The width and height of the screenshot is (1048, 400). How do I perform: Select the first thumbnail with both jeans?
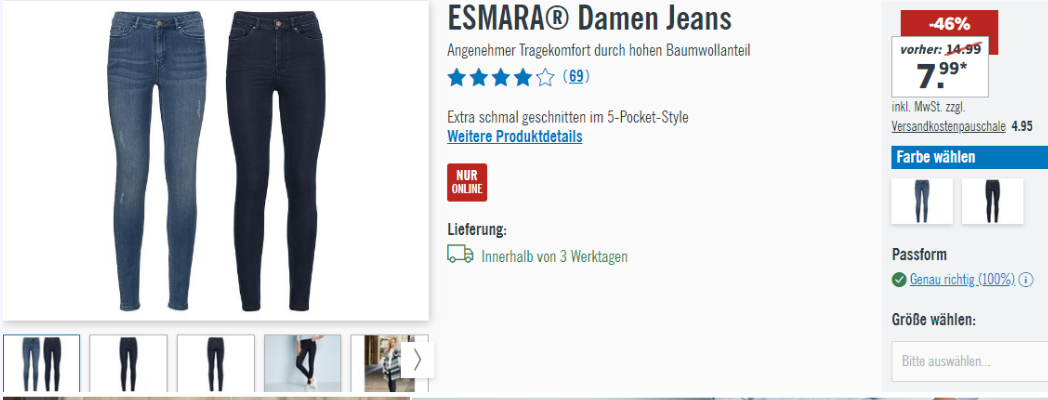point(41,363)
